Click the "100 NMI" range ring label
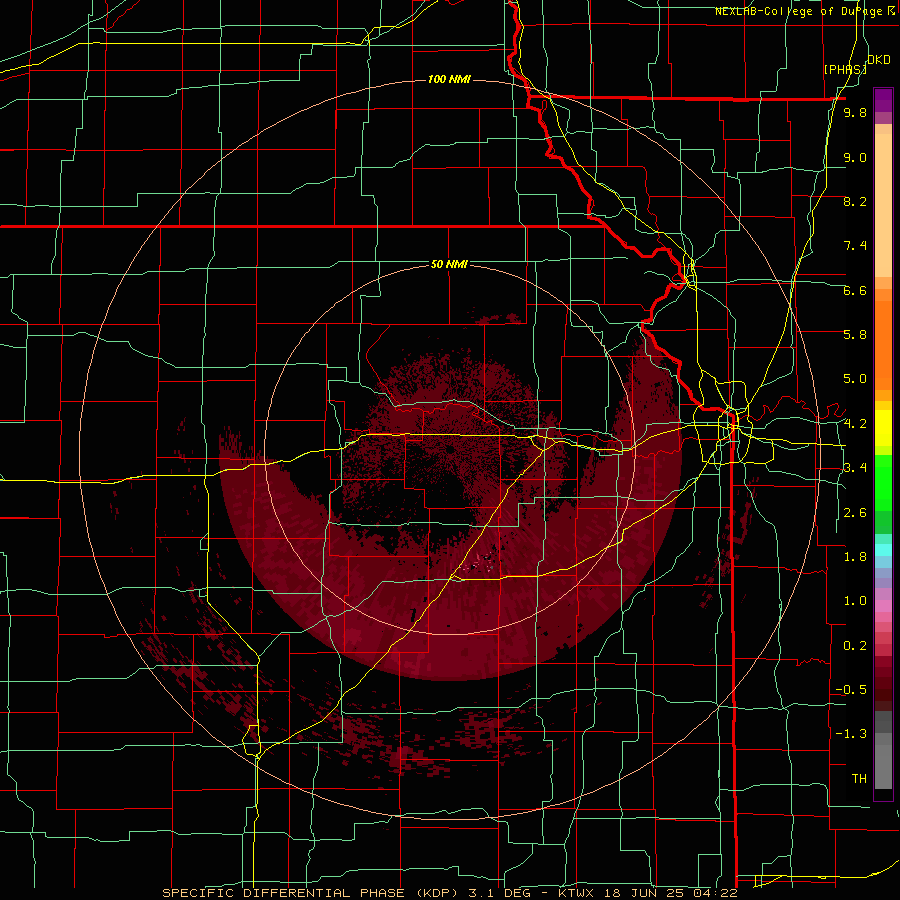Viewport: 900px width, 900px height. [449, 79]
